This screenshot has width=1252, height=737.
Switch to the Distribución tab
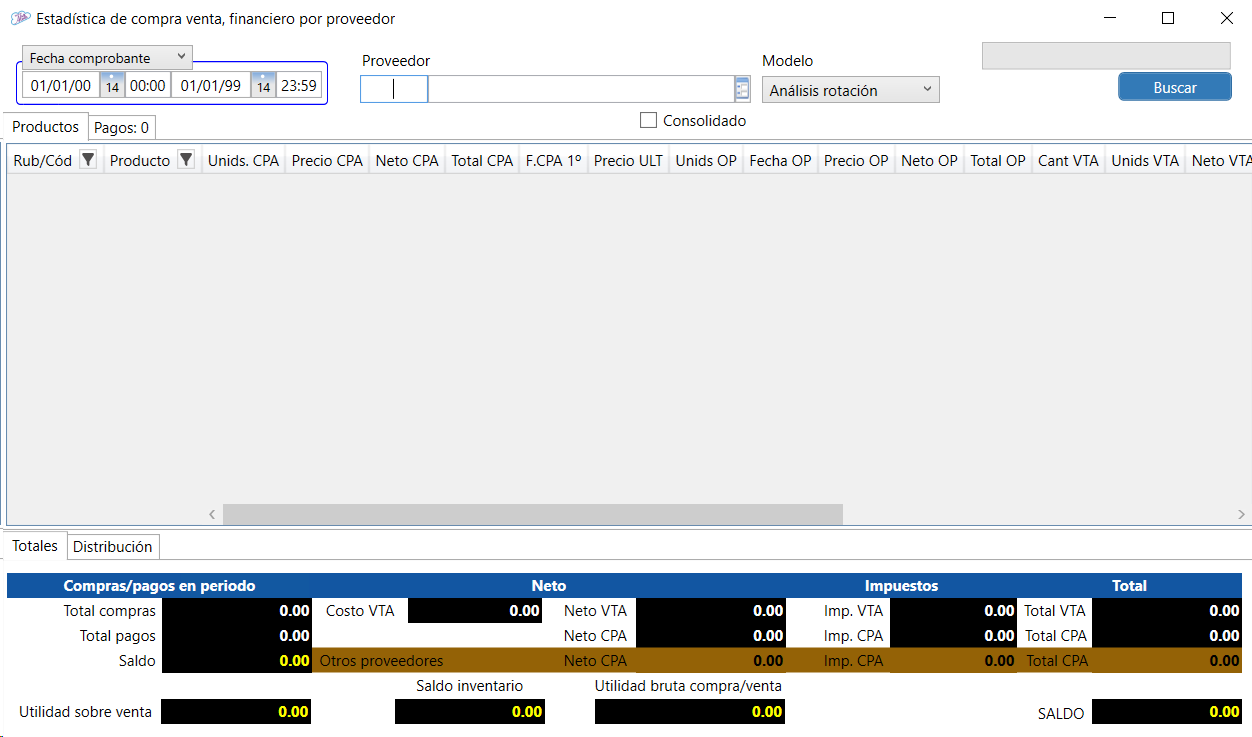tap(113, 547)
